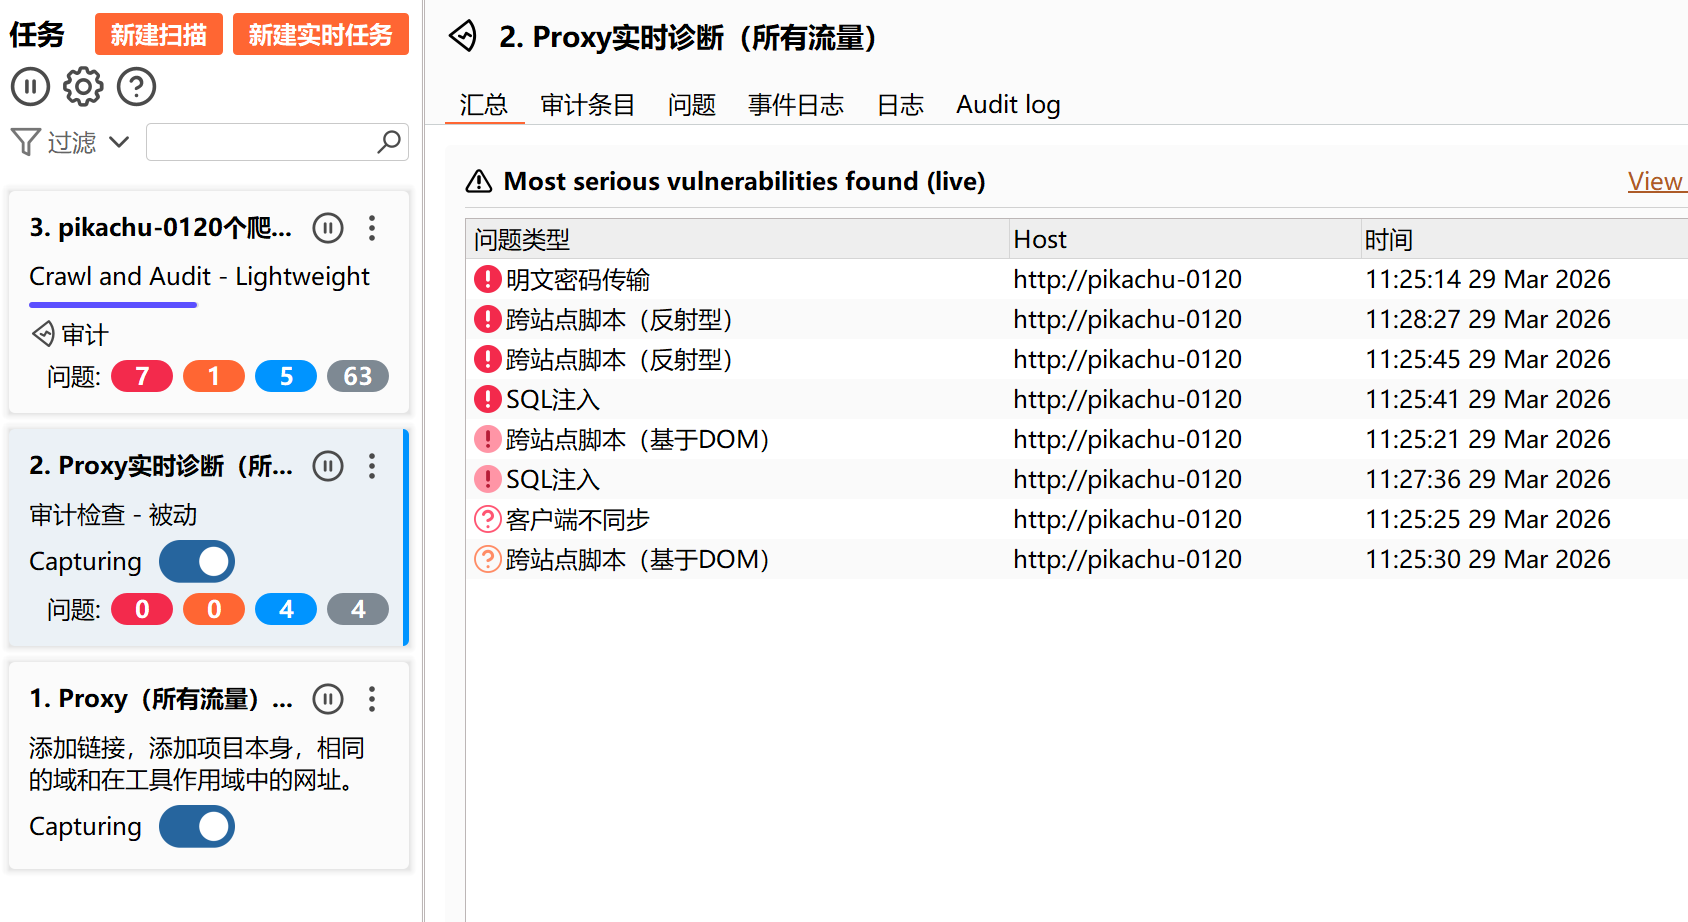
Task: Pause task 1 Proxy all traffic
Action: (328, 699)
